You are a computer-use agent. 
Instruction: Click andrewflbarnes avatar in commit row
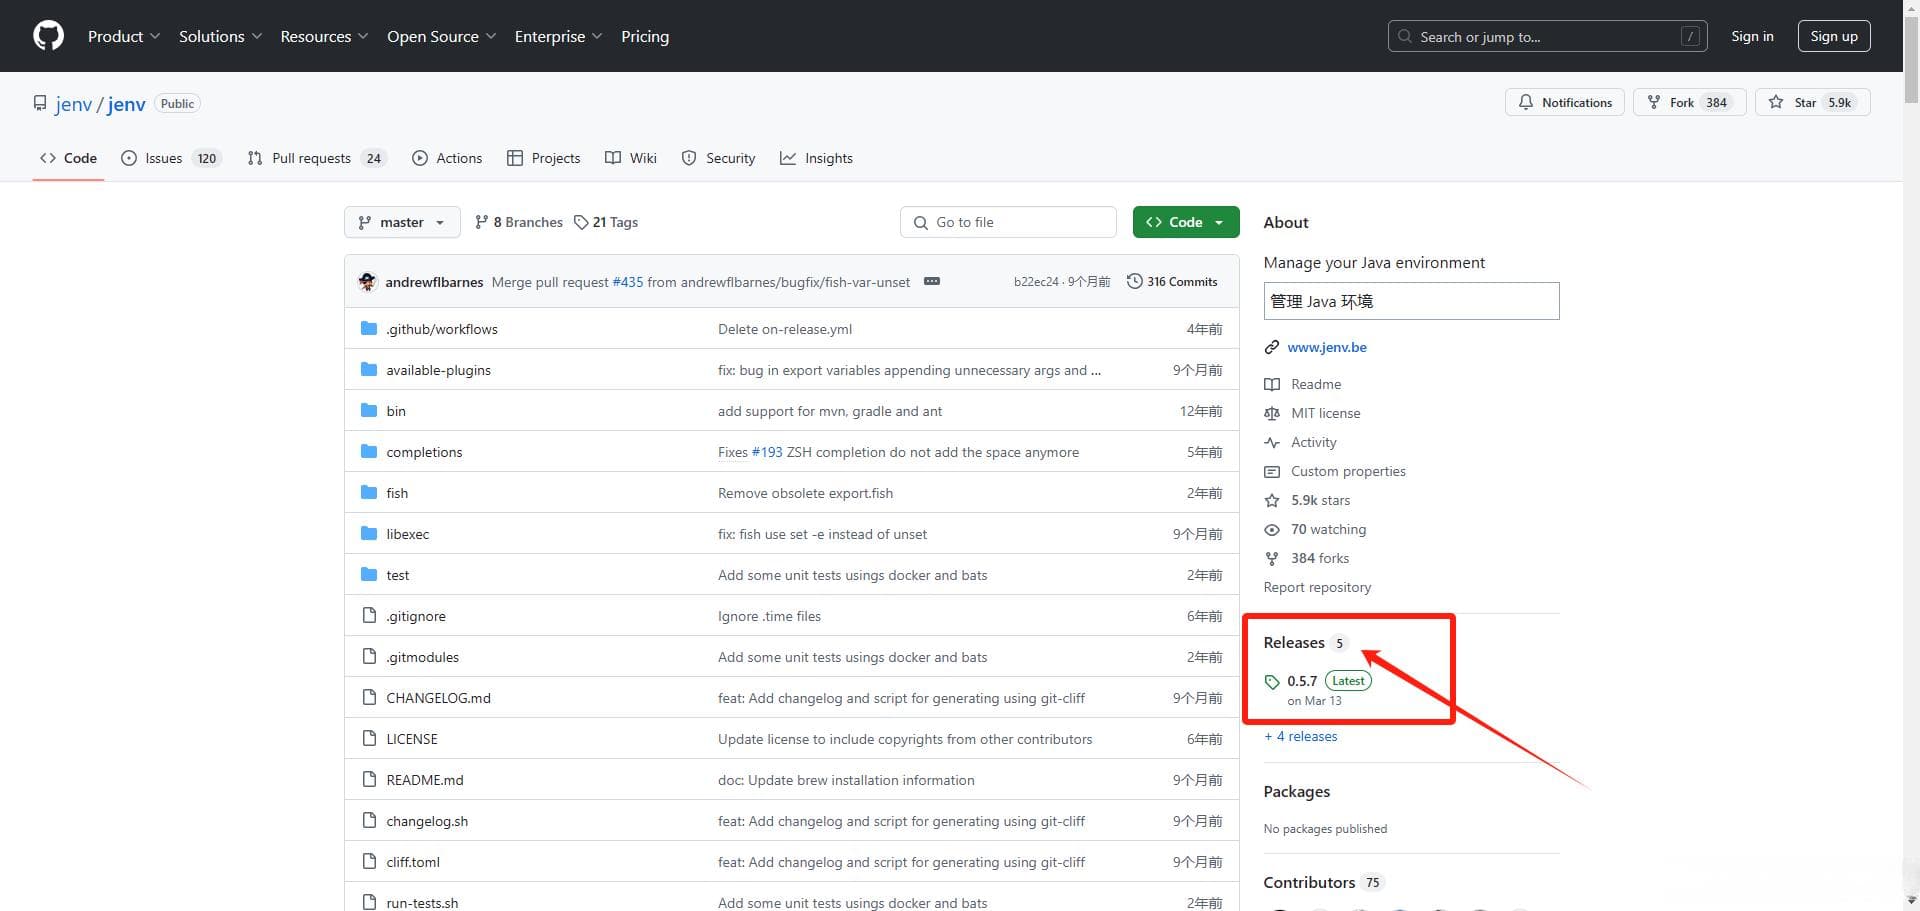coord(367,282)
